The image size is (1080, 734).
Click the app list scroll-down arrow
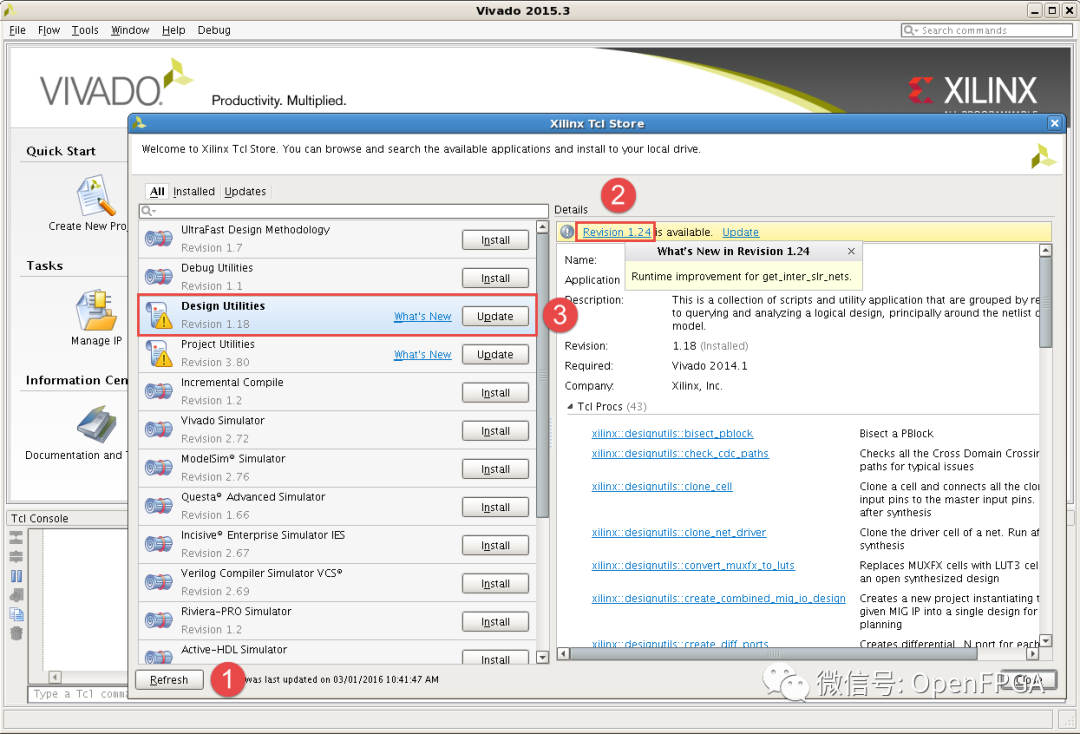pos(542,658)
